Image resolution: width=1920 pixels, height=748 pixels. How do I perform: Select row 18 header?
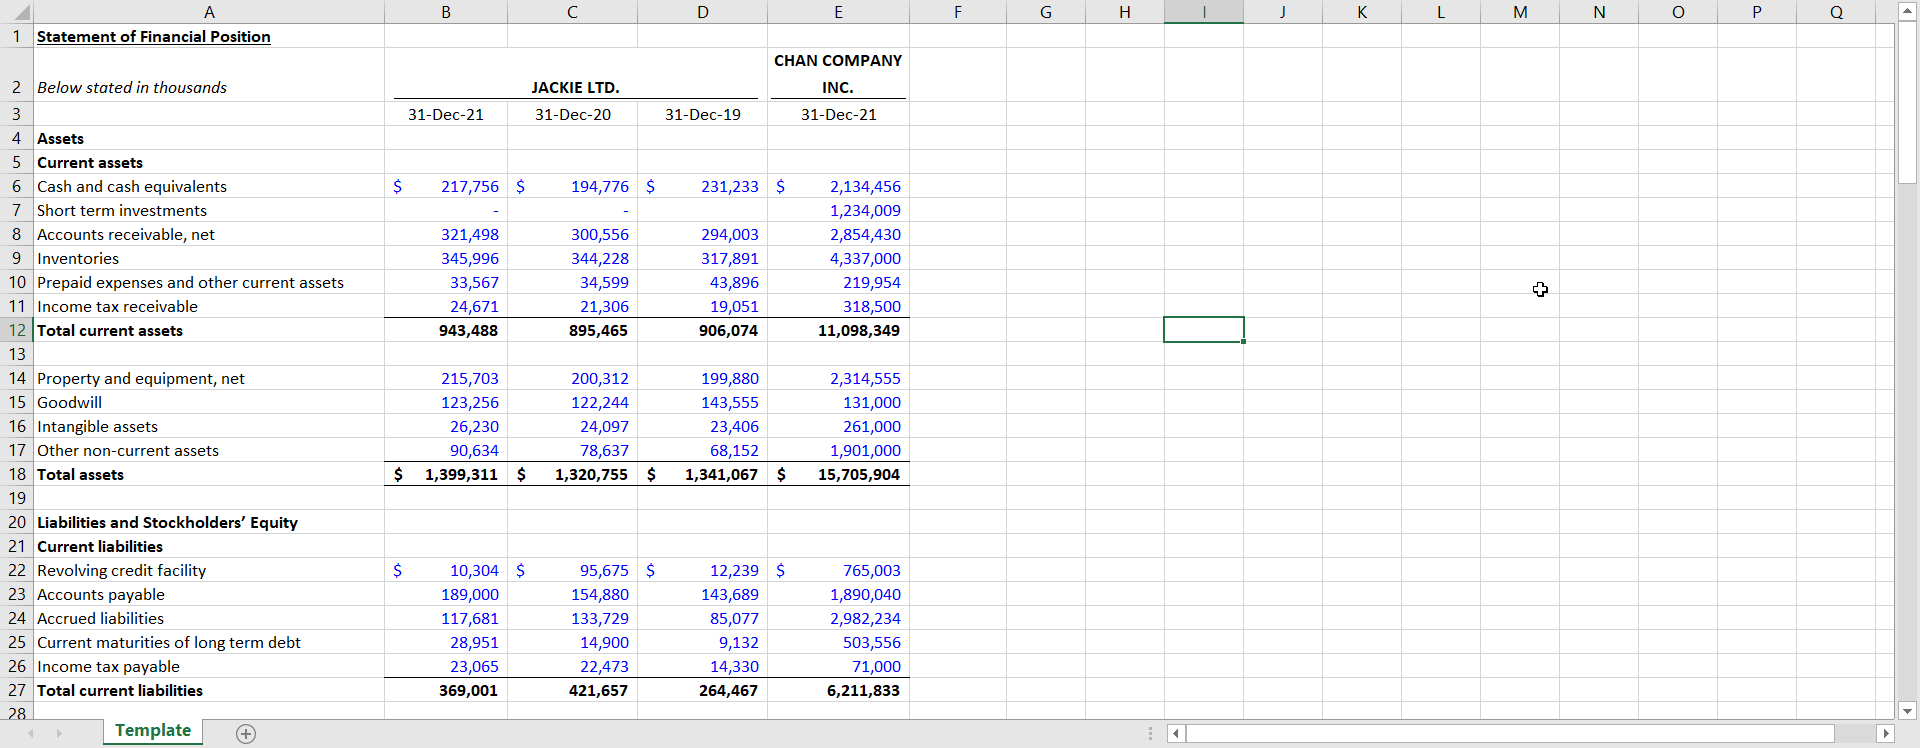(x=17, y=474)
